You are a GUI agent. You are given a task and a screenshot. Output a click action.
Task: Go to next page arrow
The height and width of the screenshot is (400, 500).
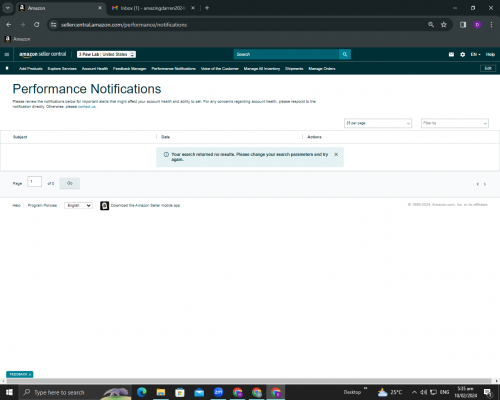pos(485,184)
